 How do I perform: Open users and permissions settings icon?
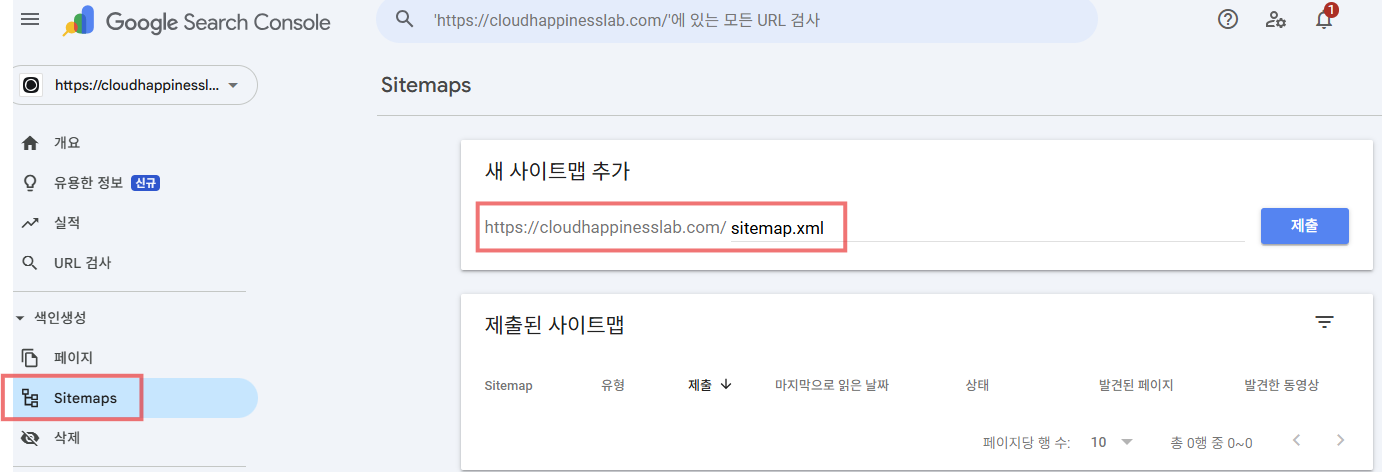1276,20
